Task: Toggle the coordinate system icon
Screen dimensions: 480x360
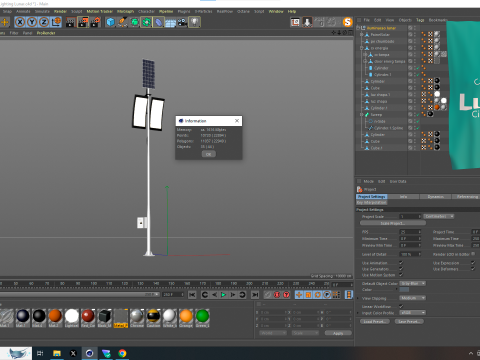Action: [56, 22]
